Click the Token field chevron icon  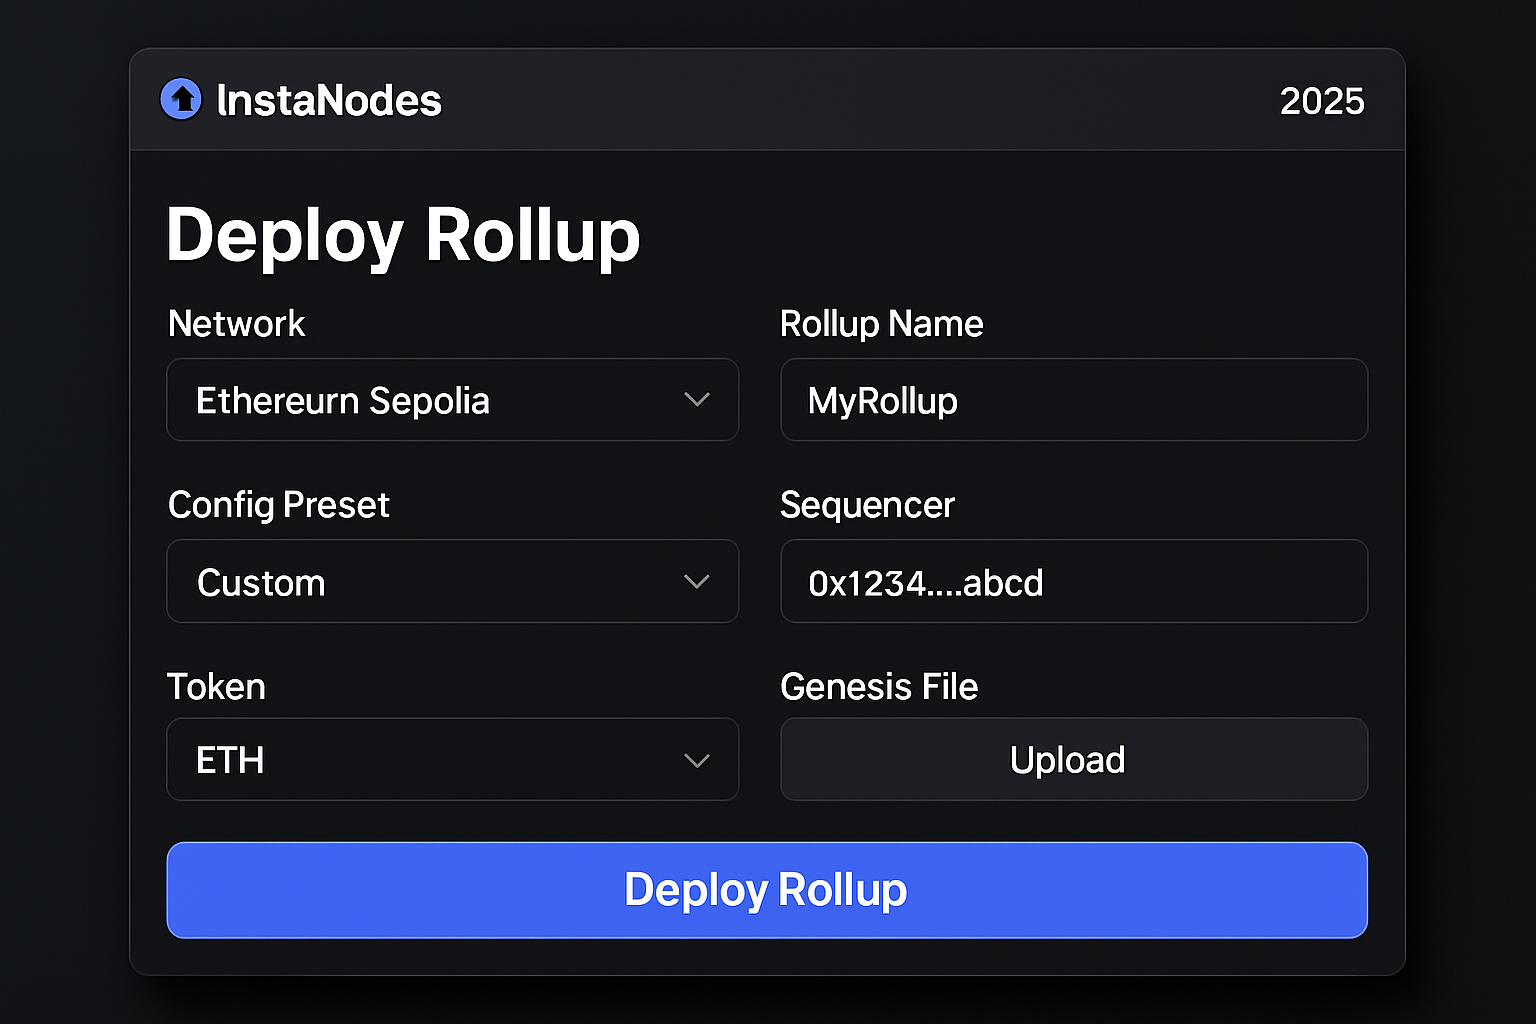[697, 760]
